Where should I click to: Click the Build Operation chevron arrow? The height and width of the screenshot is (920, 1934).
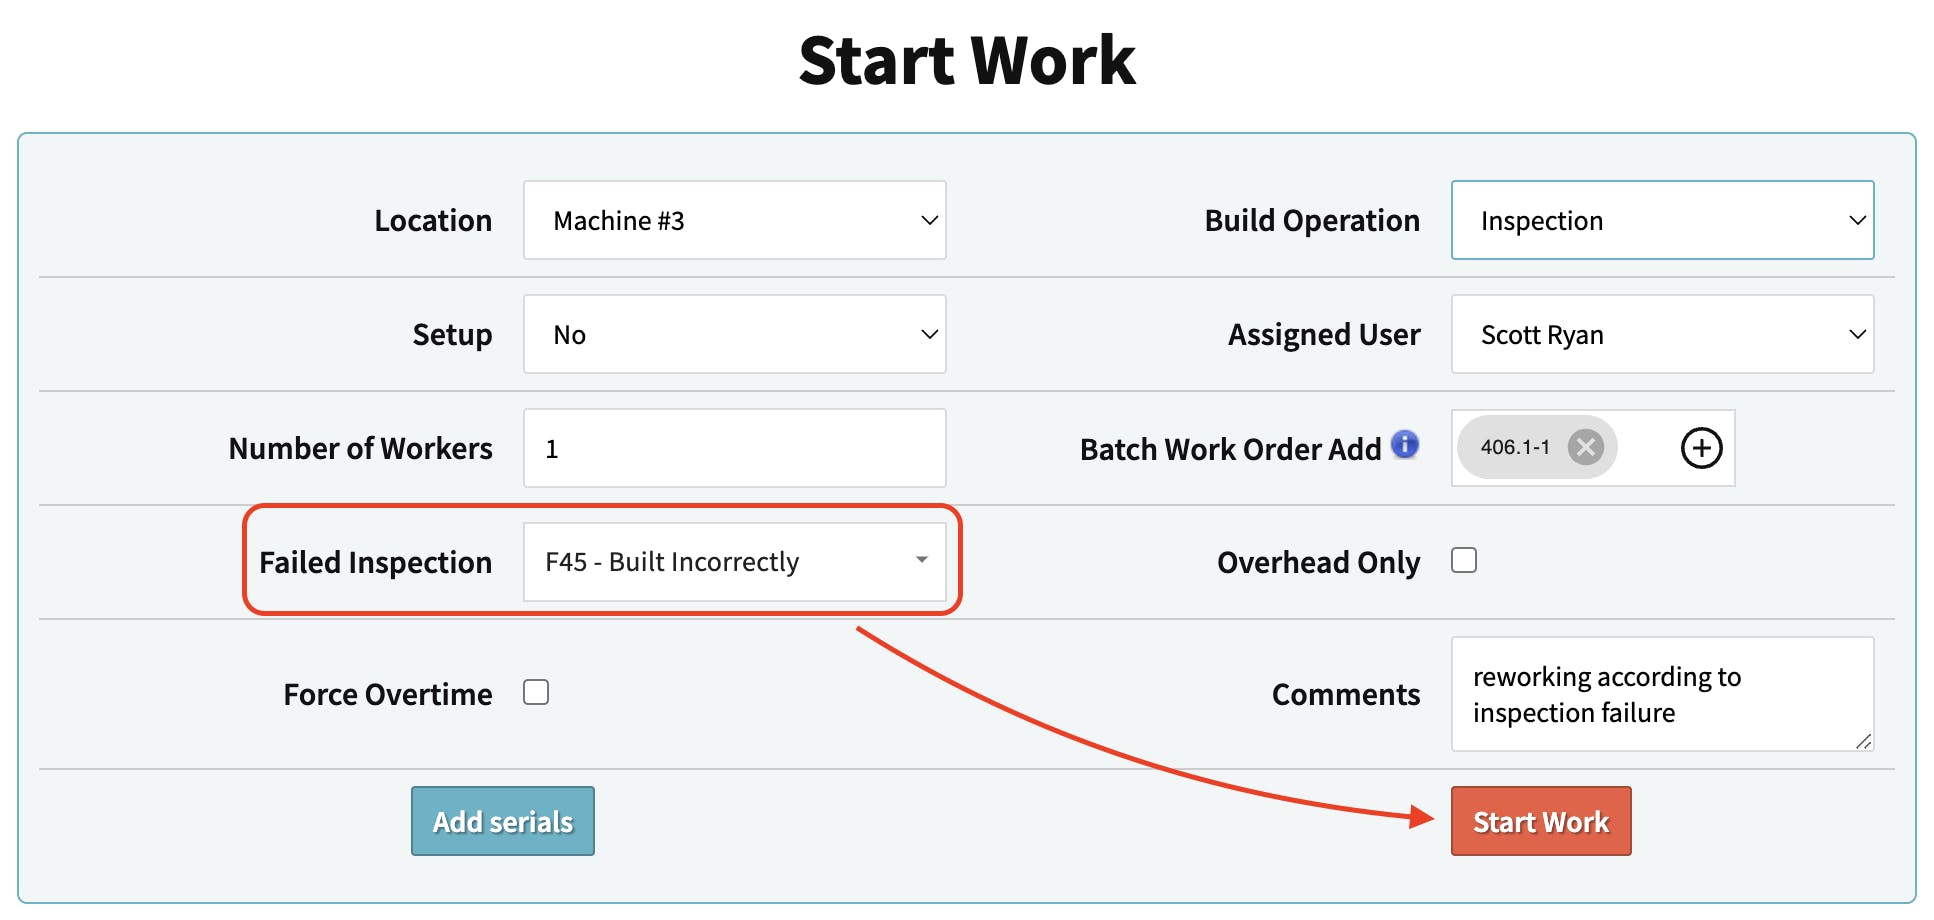coord(1857,220)
